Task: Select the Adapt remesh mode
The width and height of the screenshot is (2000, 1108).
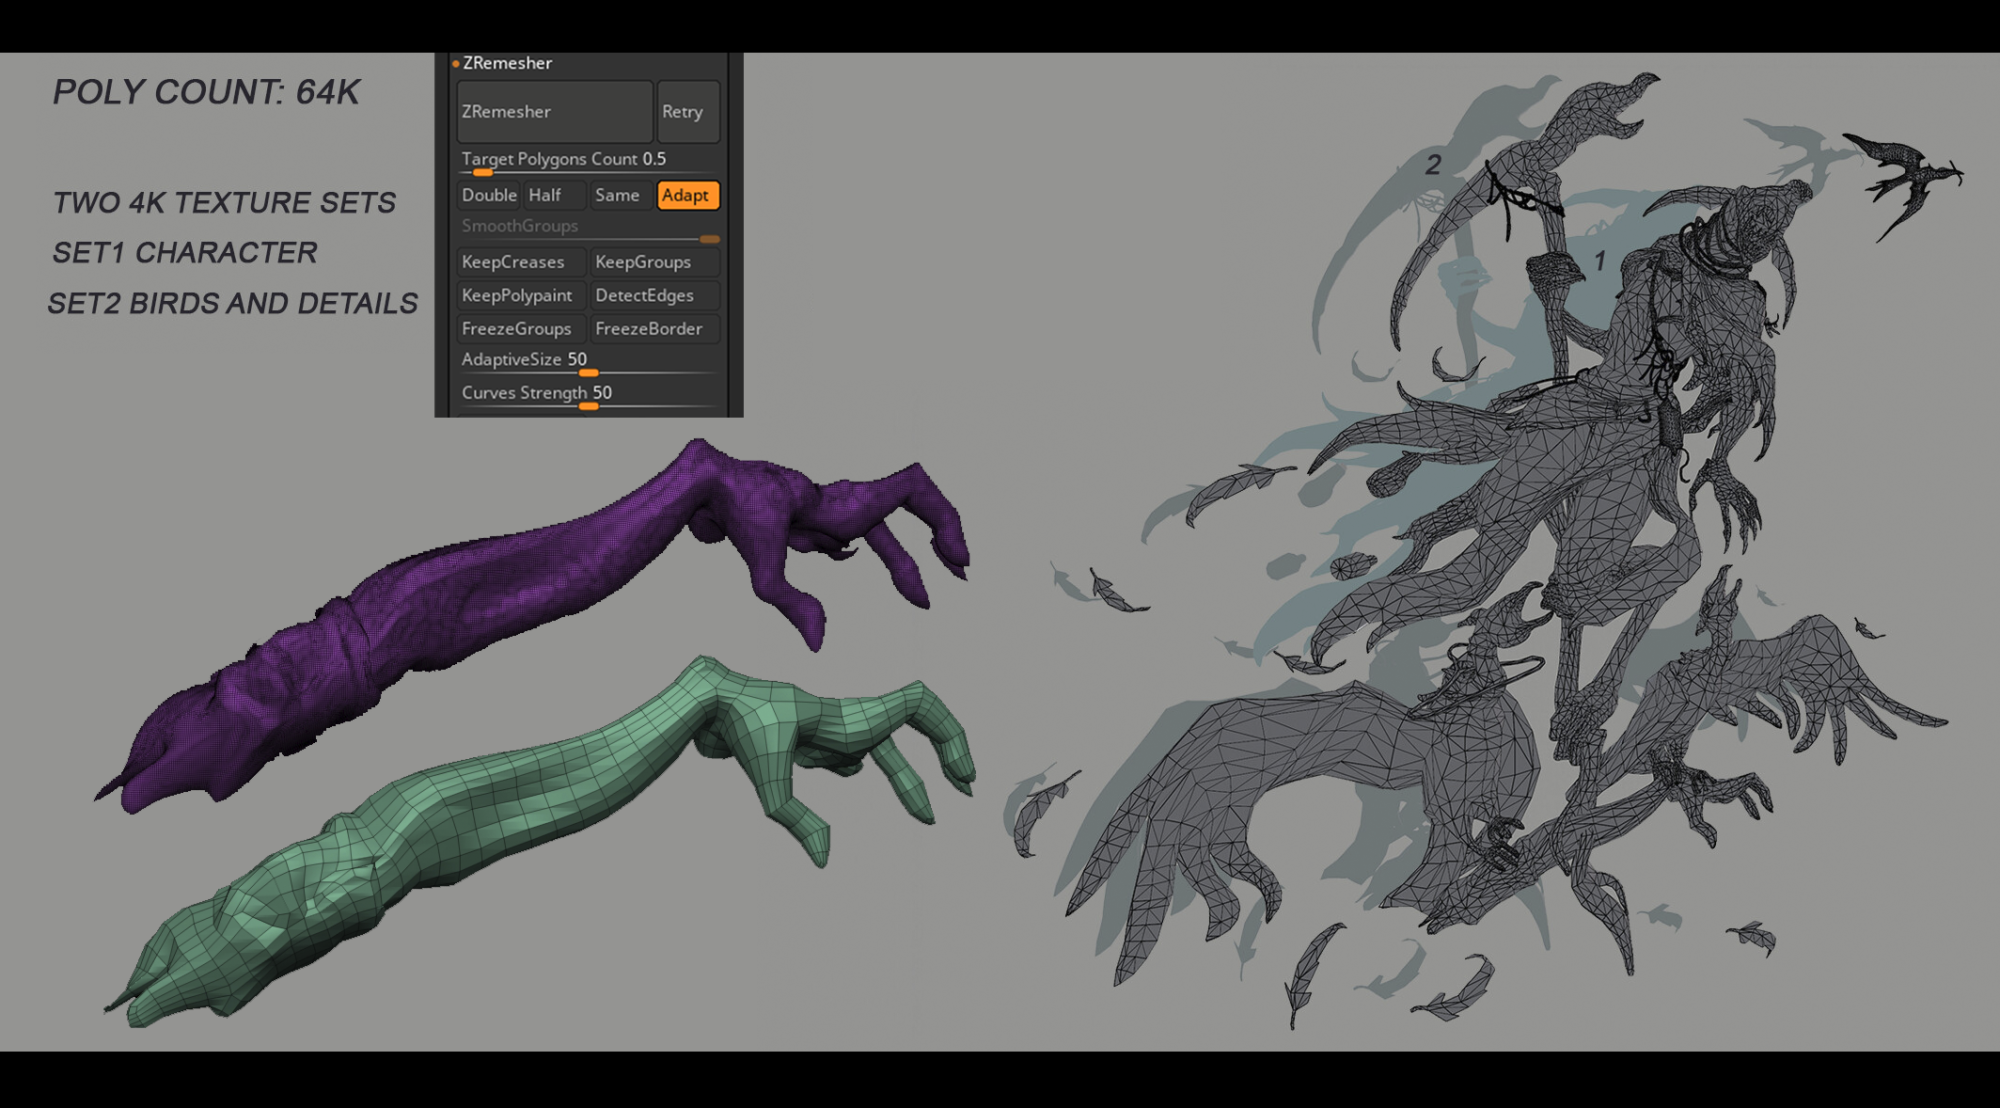Action: tap(688, 195)
